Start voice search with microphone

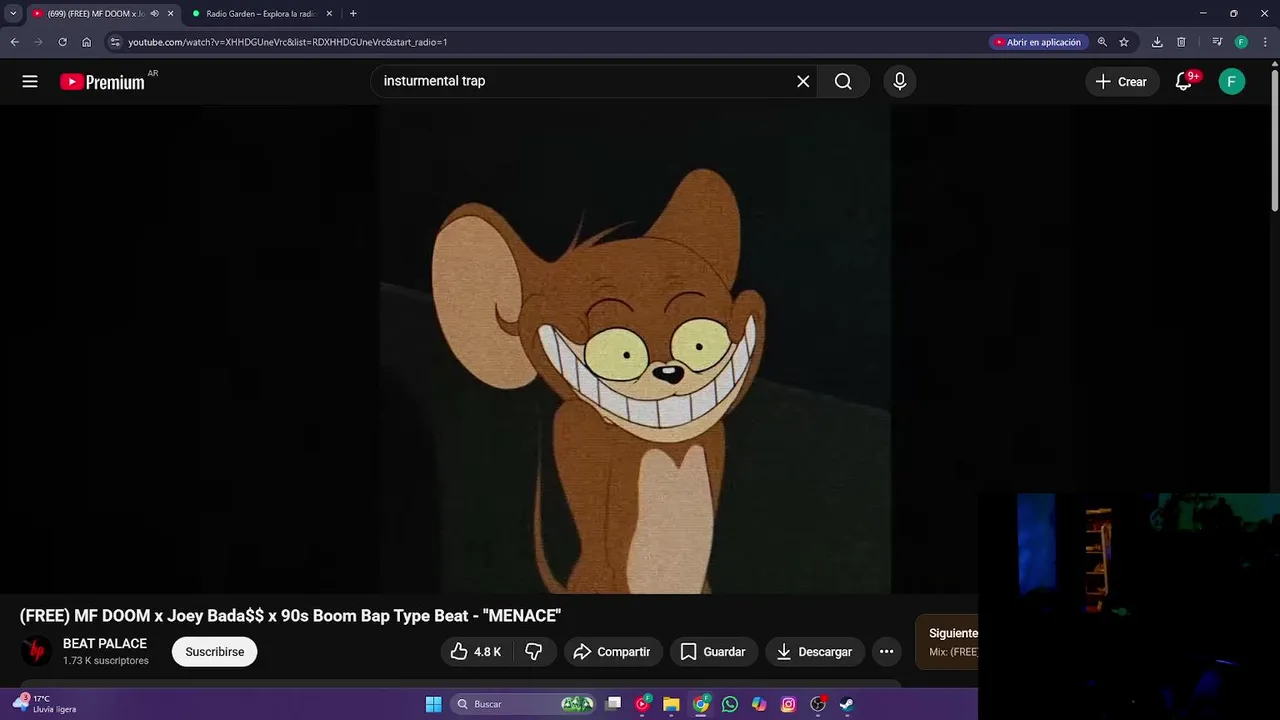[x=900, y=82]
